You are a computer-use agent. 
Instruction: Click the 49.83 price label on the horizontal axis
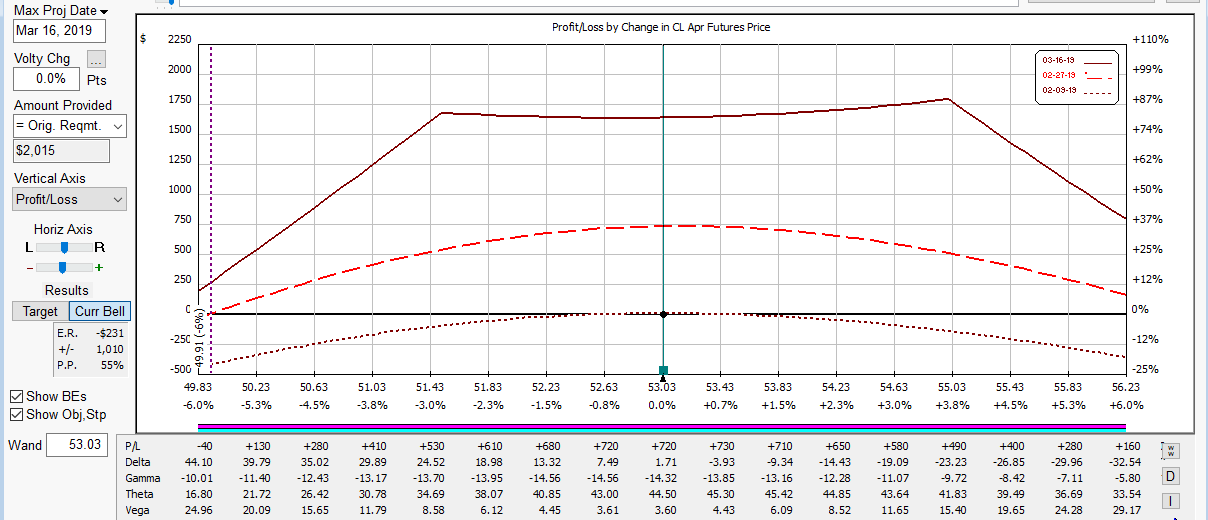[x=198, y=387]
